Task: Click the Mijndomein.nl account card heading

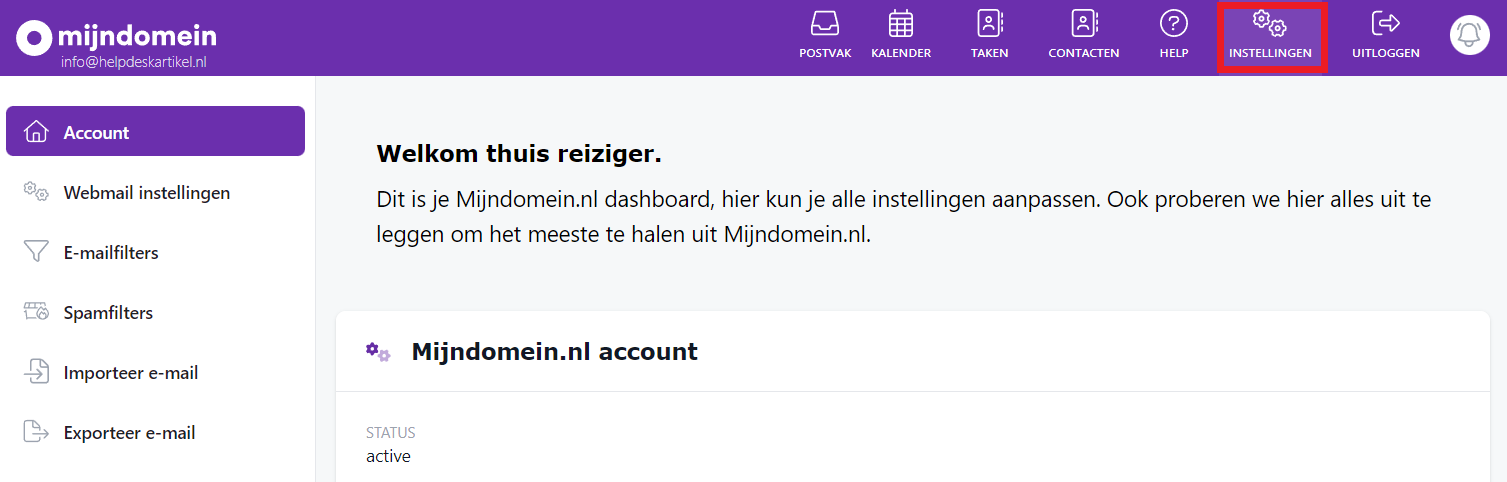Action: click(x=554, y=352)
